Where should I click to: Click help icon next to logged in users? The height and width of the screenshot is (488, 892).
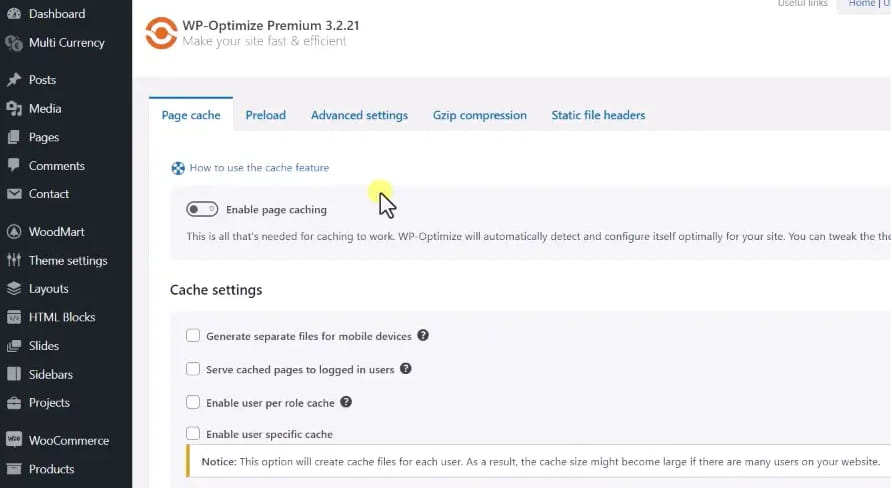[406, 369]
